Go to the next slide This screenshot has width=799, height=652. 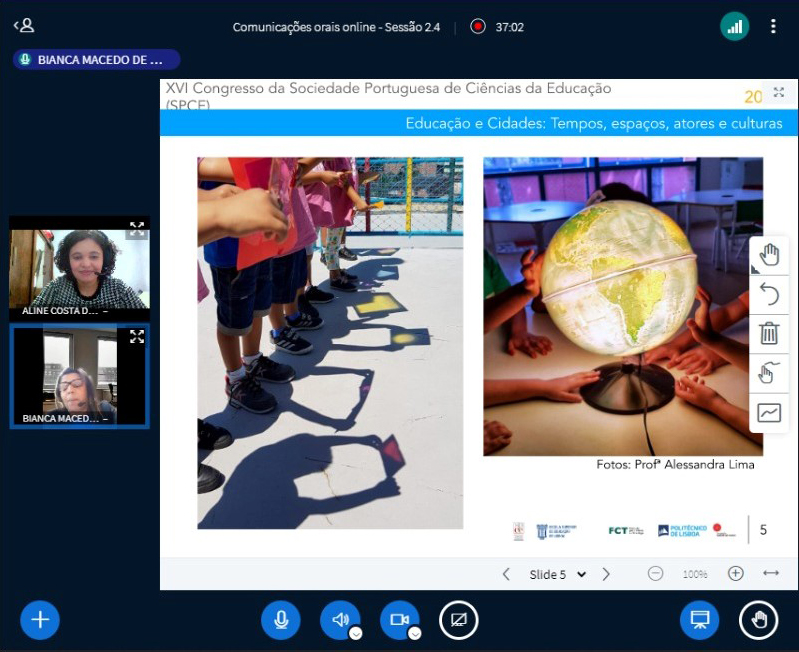[606, 574]
